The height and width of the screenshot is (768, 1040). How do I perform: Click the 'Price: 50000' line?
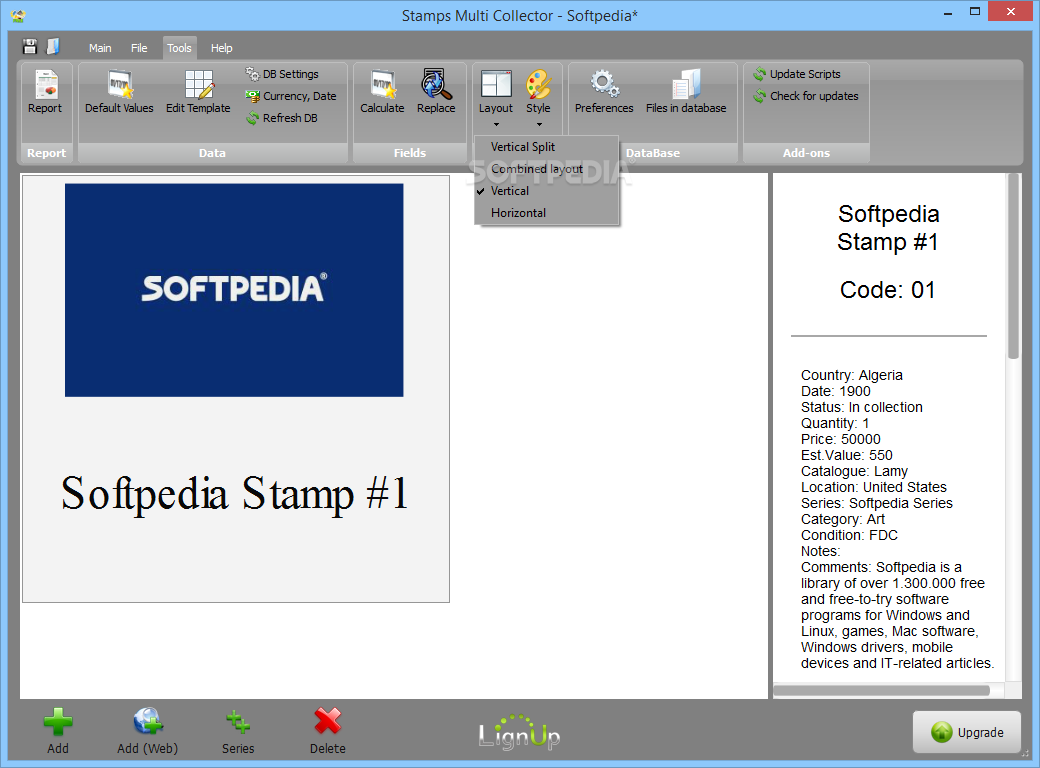(840, 439)
